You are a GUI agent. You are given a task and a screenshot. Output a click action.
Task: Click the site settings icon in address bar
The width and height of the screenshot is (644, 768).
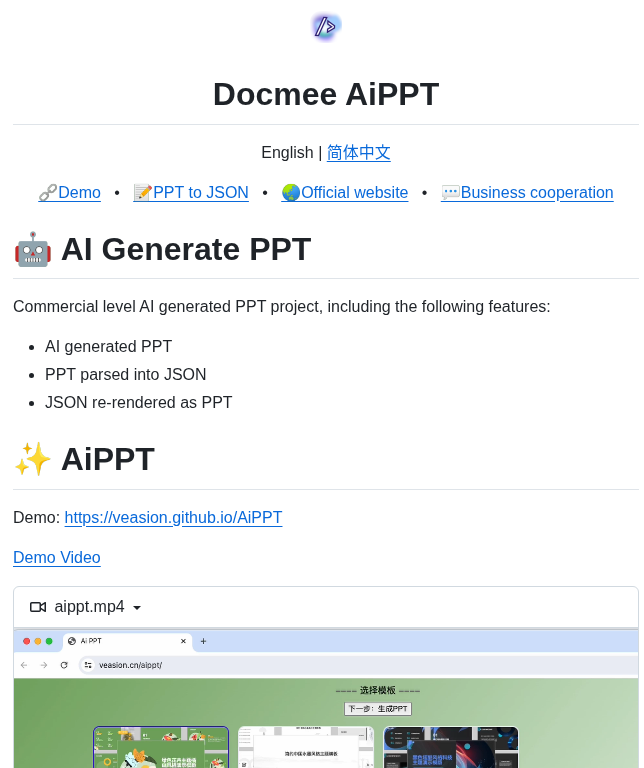coord(88,665)
